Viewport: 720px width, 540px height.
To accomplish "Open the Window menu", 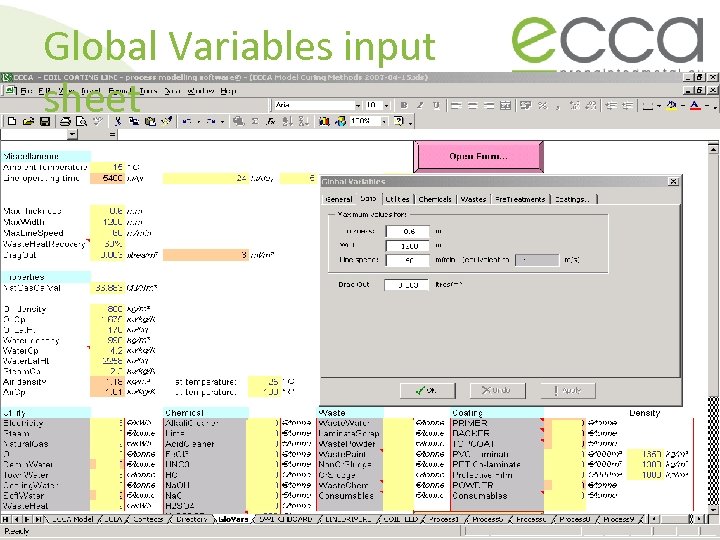I will 200,91.
